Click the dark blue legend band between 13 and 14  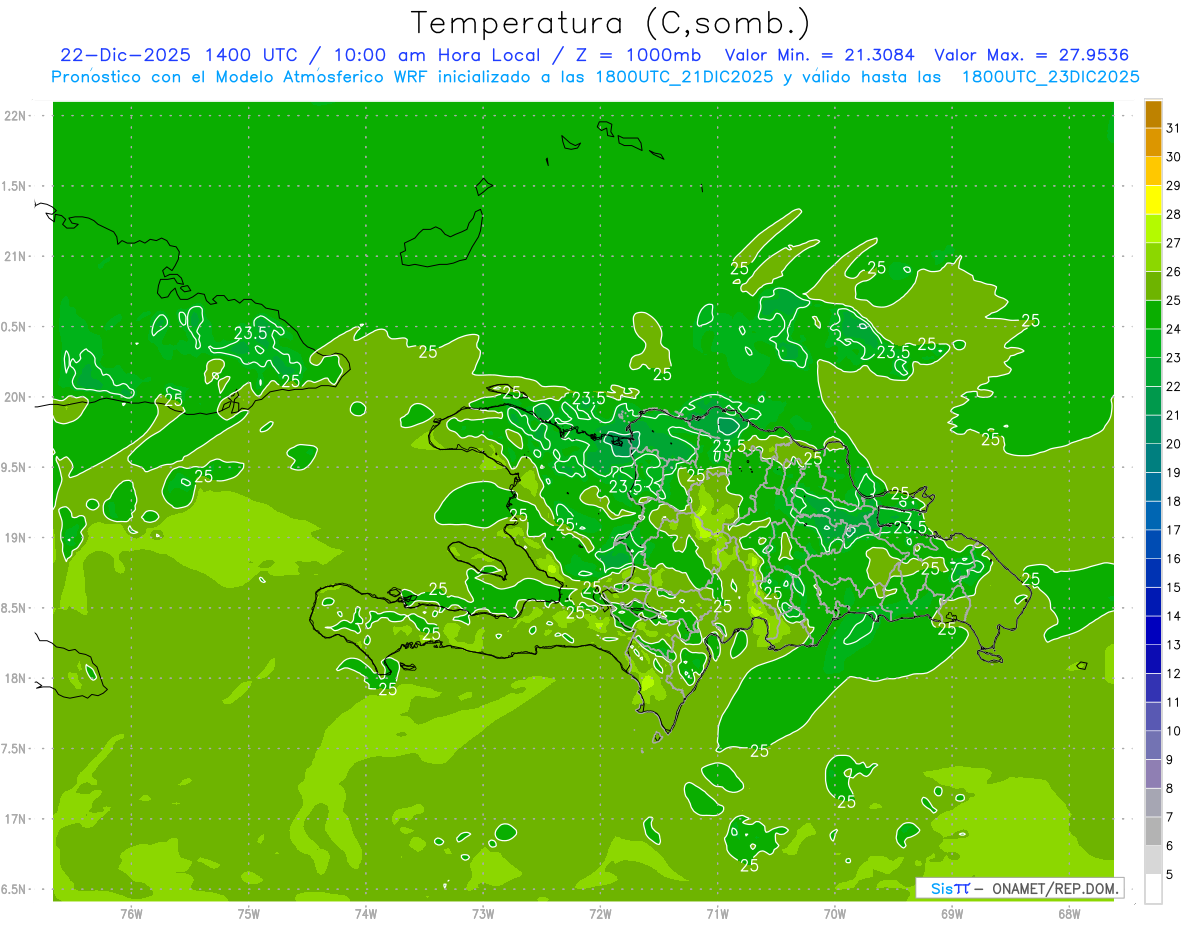1153,631
